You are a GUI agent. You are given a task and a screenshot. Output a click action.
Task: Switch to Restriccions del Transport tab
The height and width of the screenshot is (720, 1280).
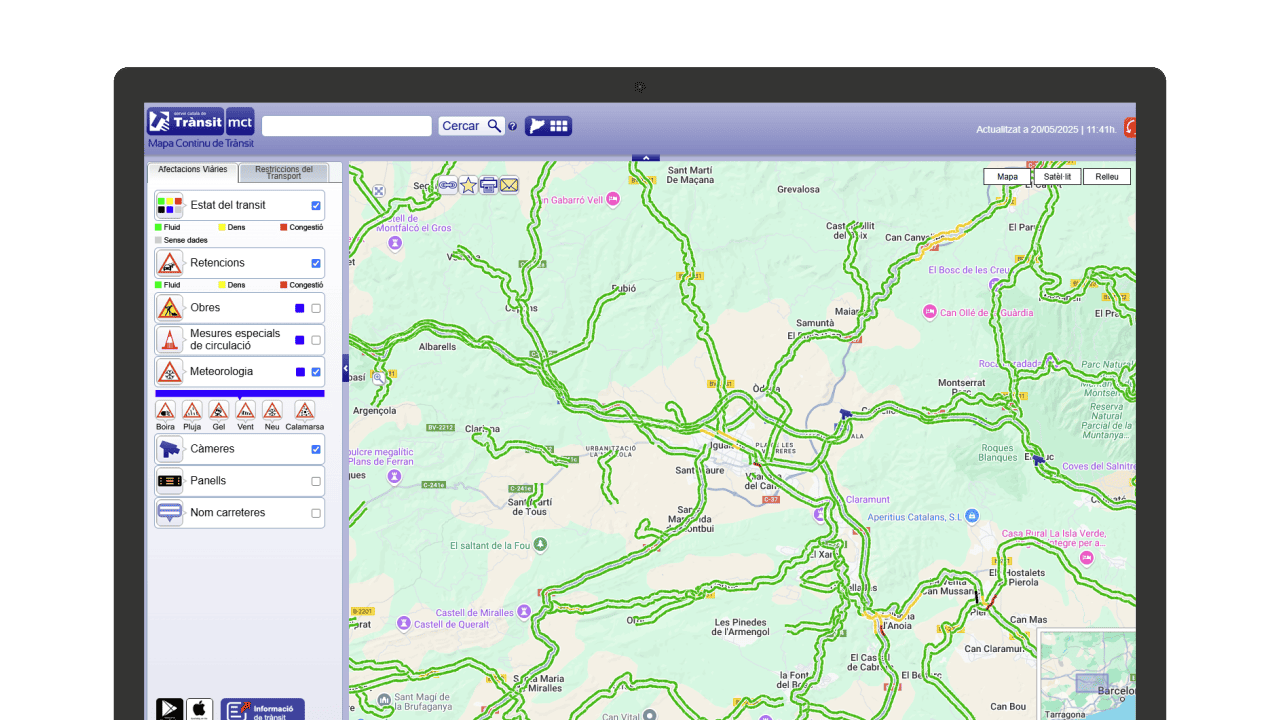tap(284, 172)
